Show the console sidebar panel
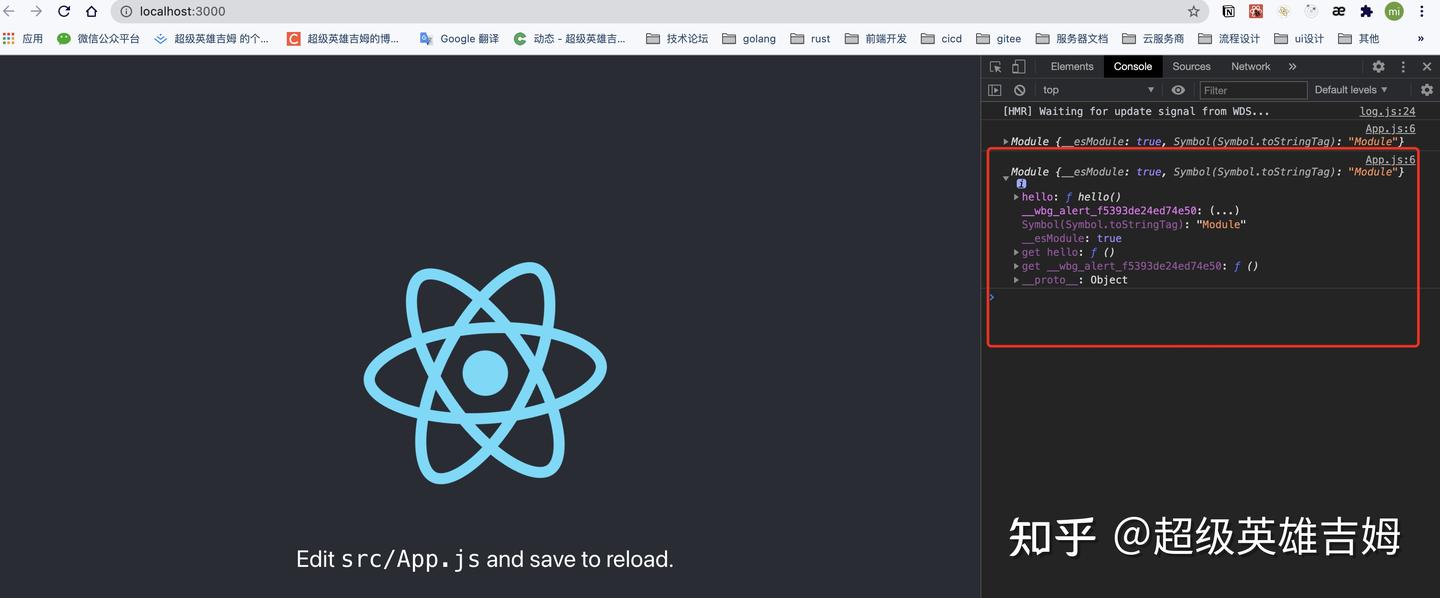 coord(995,90)
